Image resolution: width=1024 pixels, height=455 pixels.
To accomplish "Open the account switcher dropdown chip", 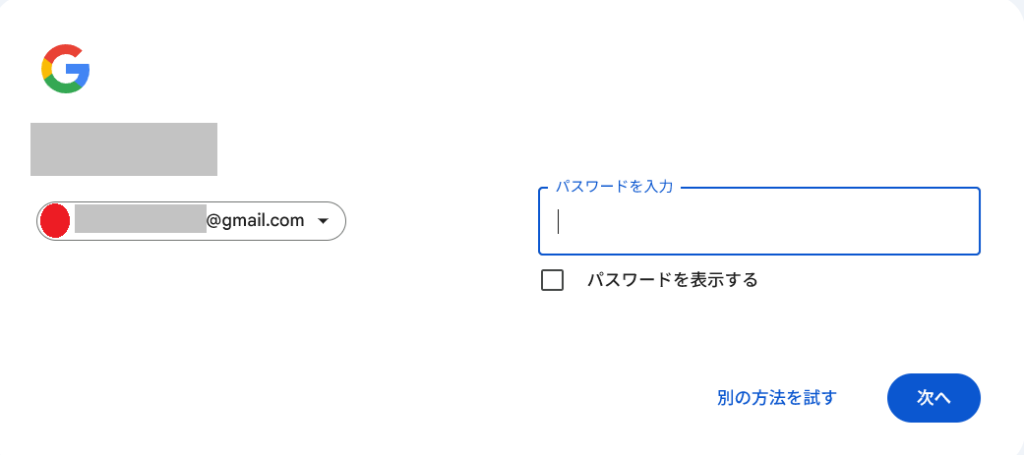I will coord(191,221).
